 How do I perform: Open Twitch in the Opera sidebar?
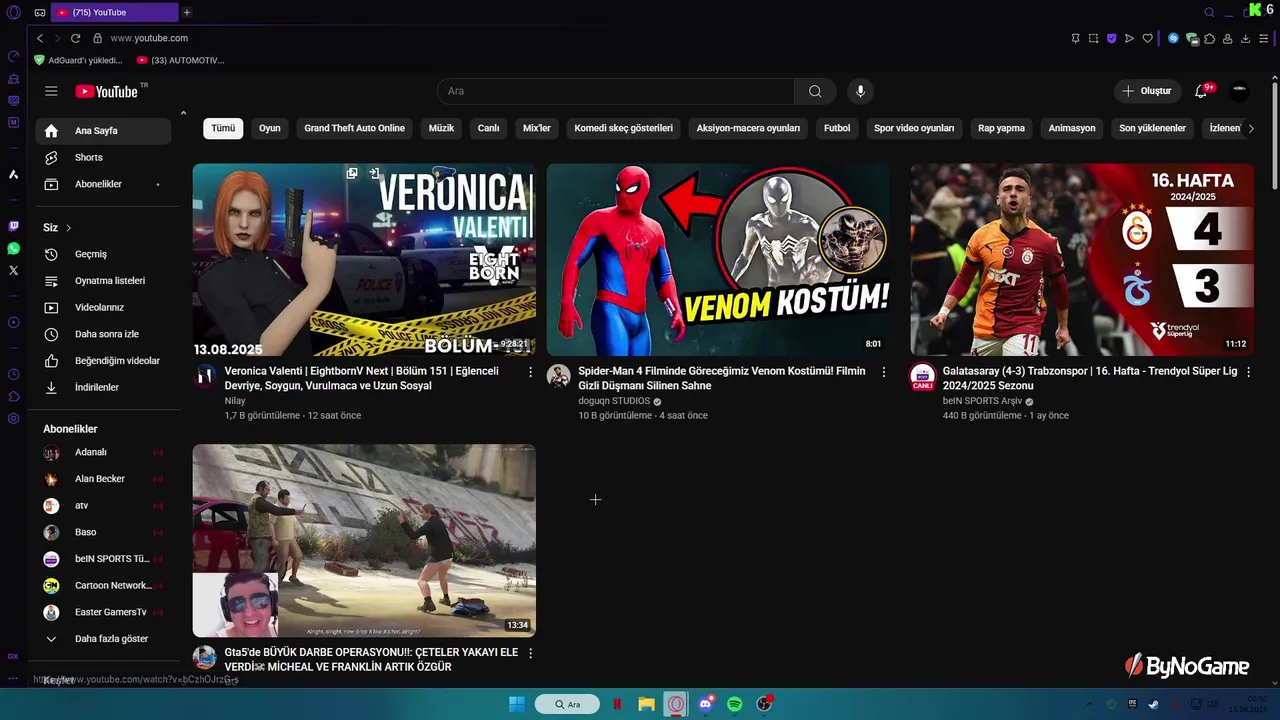(x=13, y=226)
